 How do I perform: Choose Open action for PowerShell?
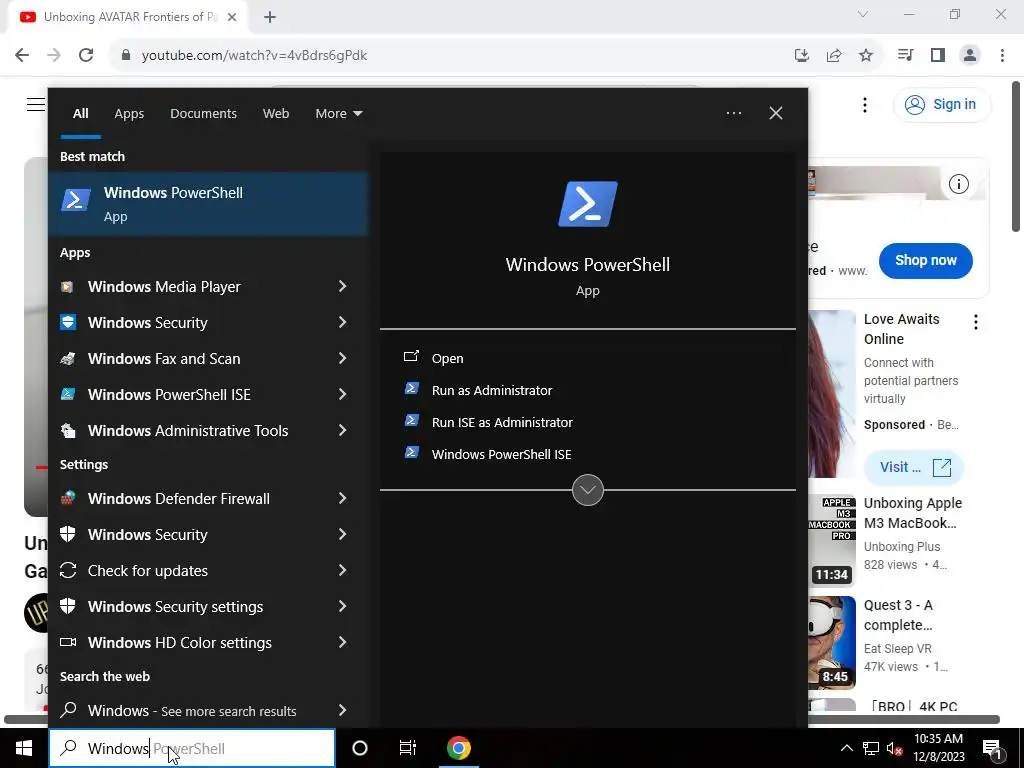click(447, 358)
